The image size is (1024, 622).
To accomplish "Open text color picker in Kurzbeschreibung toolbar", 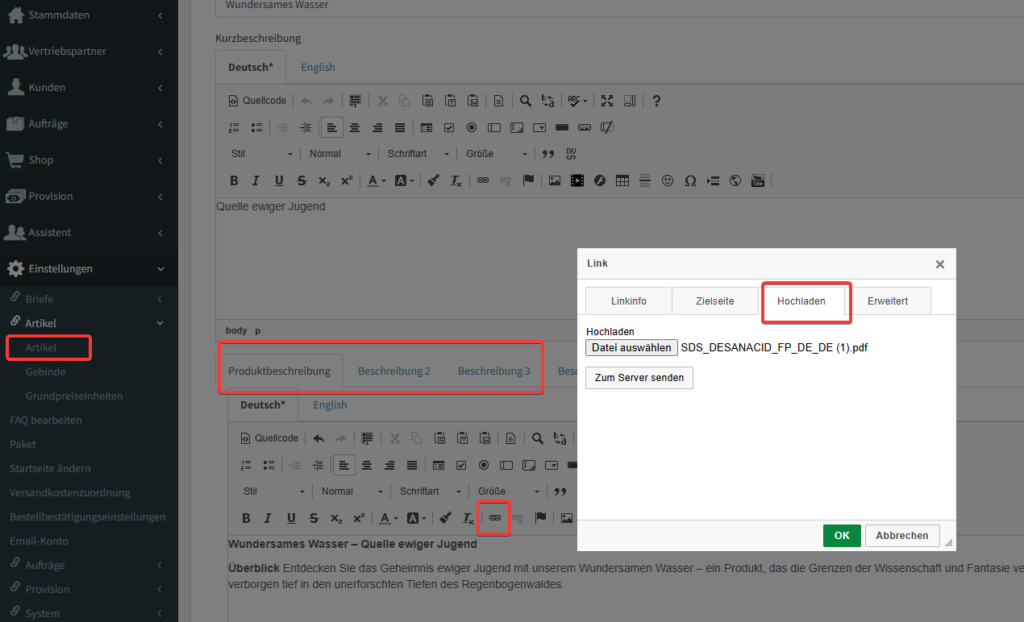I will click(375, 181).
